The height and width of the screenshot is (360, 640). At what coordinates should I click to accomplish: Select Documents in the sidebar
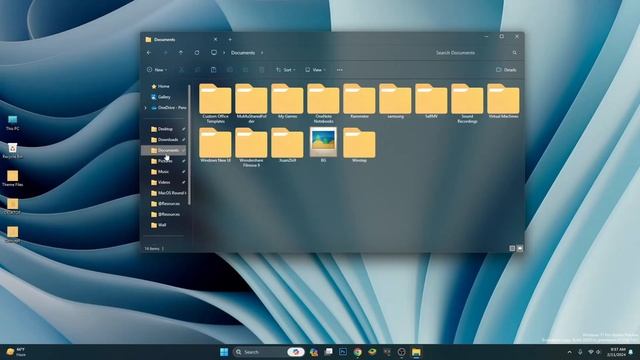tap(164, 150)
